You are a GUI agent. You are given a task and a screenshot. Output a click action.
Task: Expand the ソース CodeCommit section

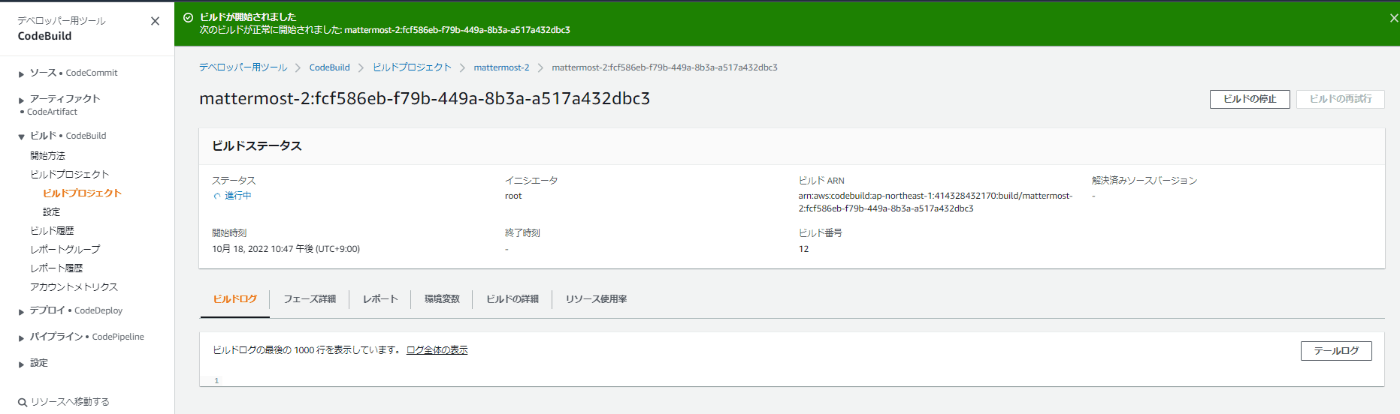point(21,74)
